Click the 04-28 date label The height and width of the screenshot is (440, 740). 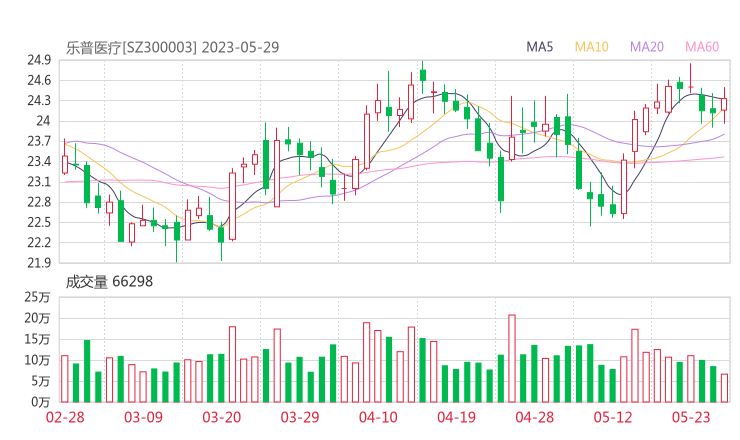(x=535, y=417)
